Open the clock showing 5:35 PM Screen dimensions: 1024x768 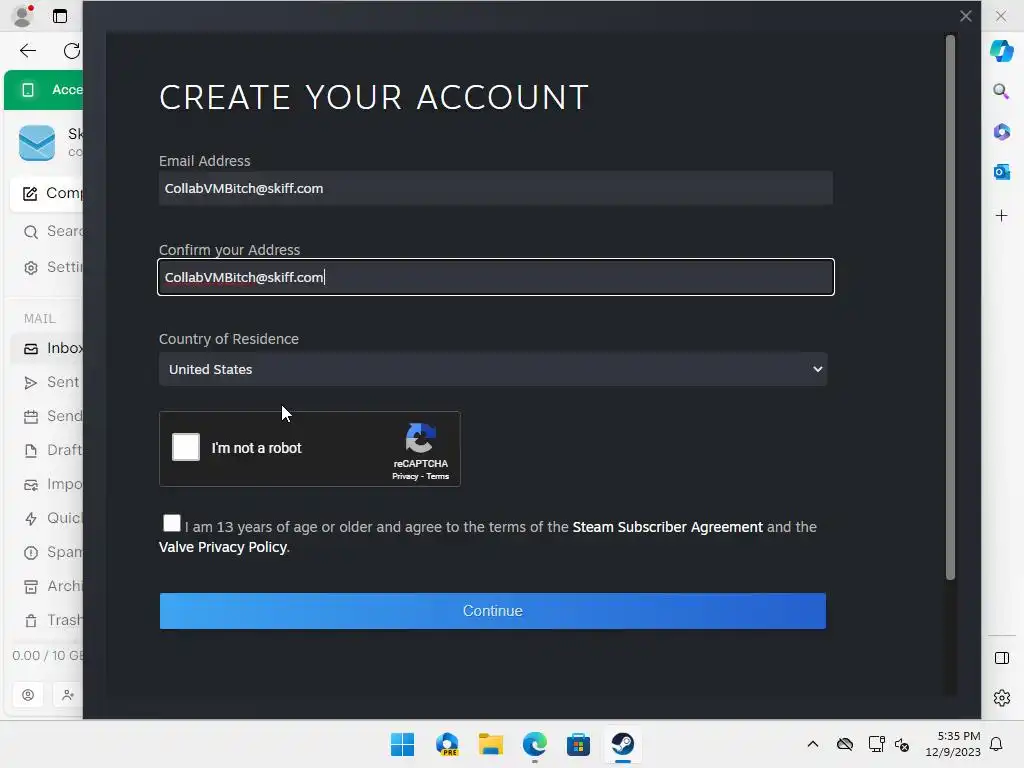click(x=952, y=744)
